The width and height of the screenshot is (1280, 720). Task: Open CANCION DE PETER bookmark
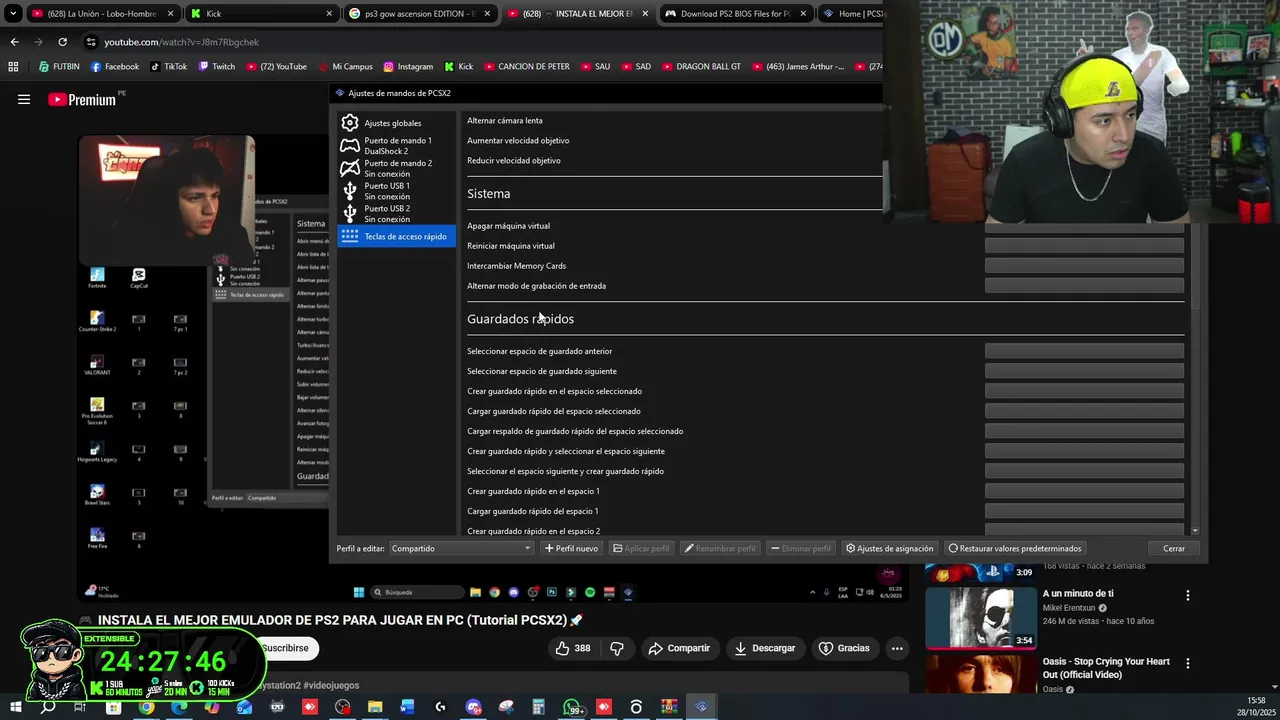tap(526, 67)
